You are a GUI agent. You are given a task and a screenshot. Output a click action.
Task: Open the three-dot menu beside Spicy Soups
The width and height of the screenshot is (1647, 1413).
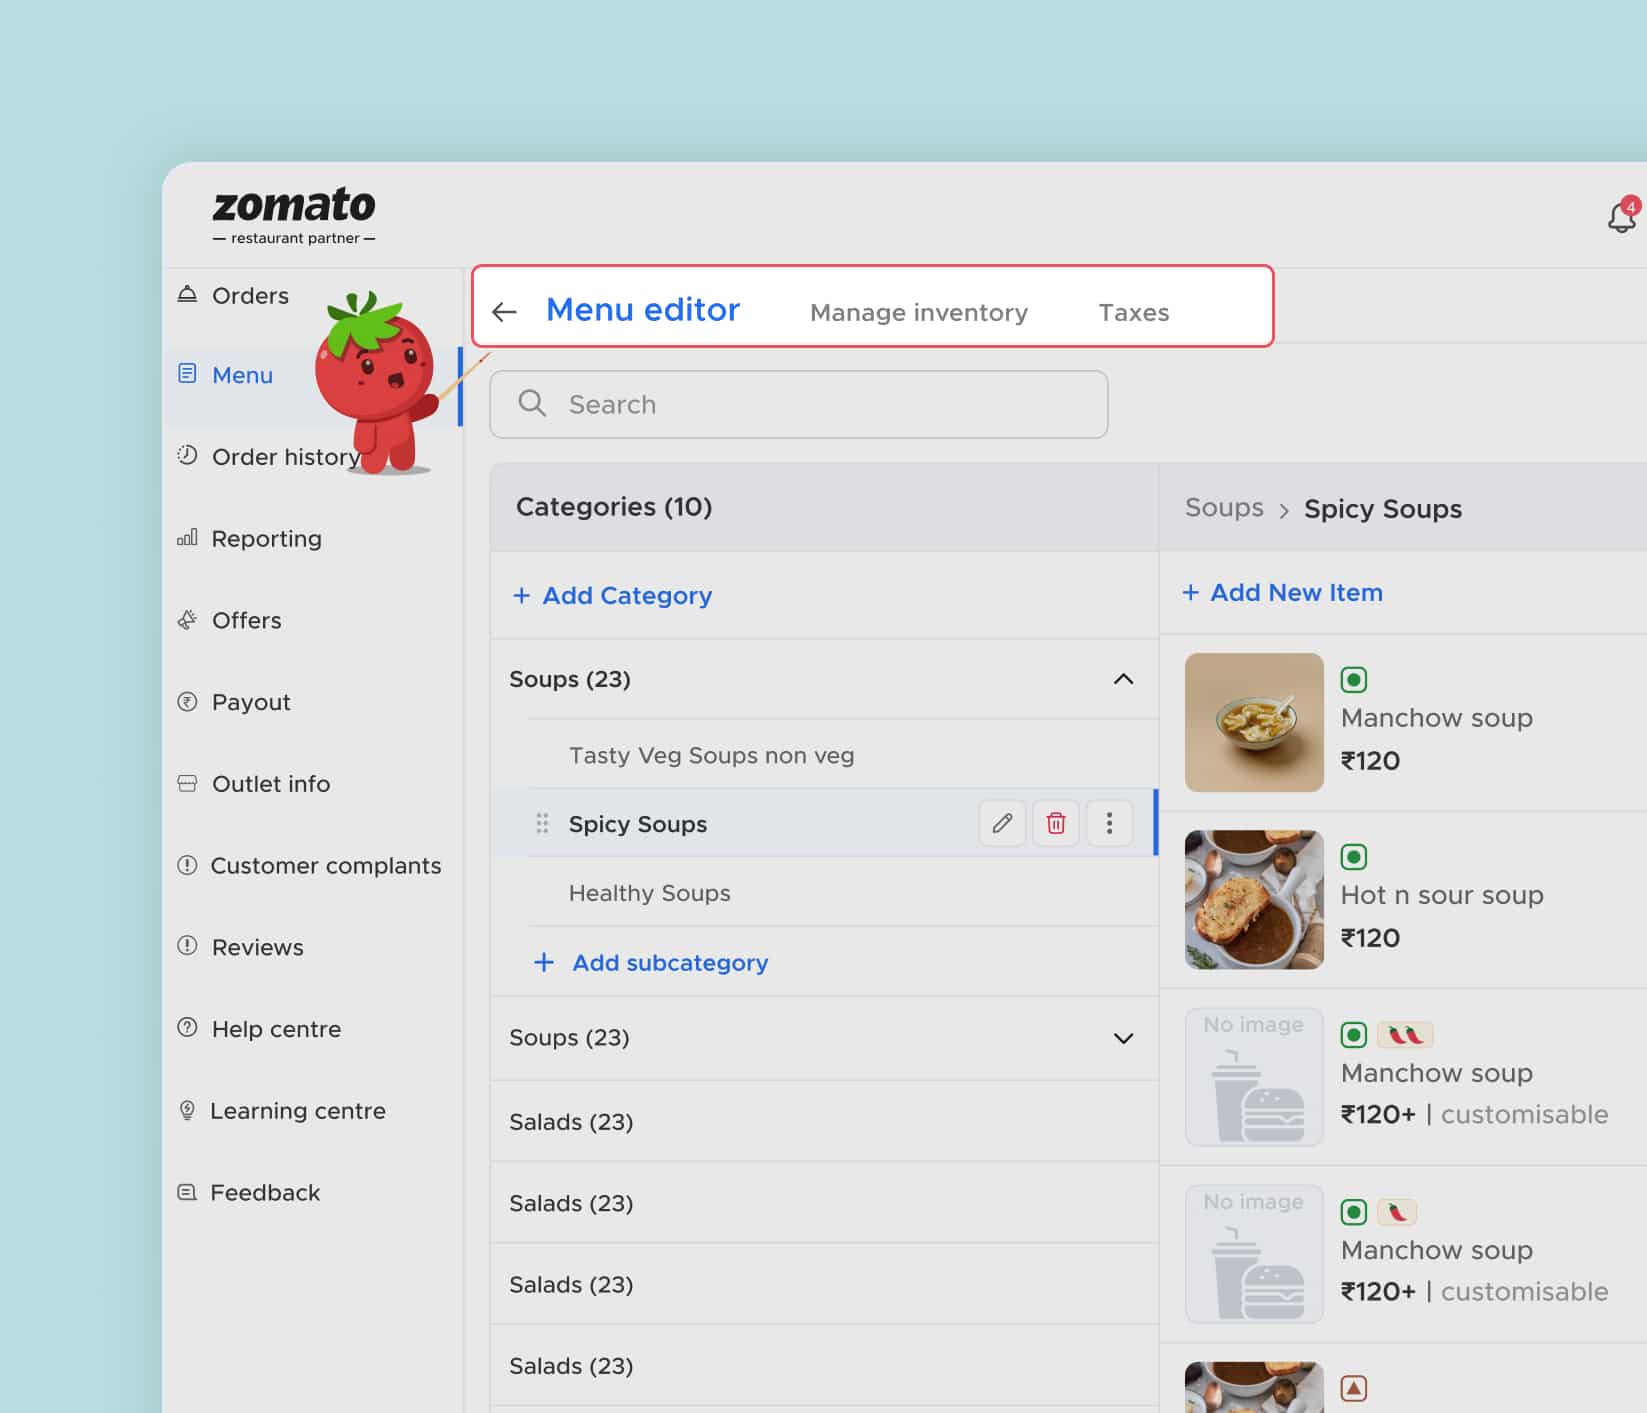click(1109, 823)
